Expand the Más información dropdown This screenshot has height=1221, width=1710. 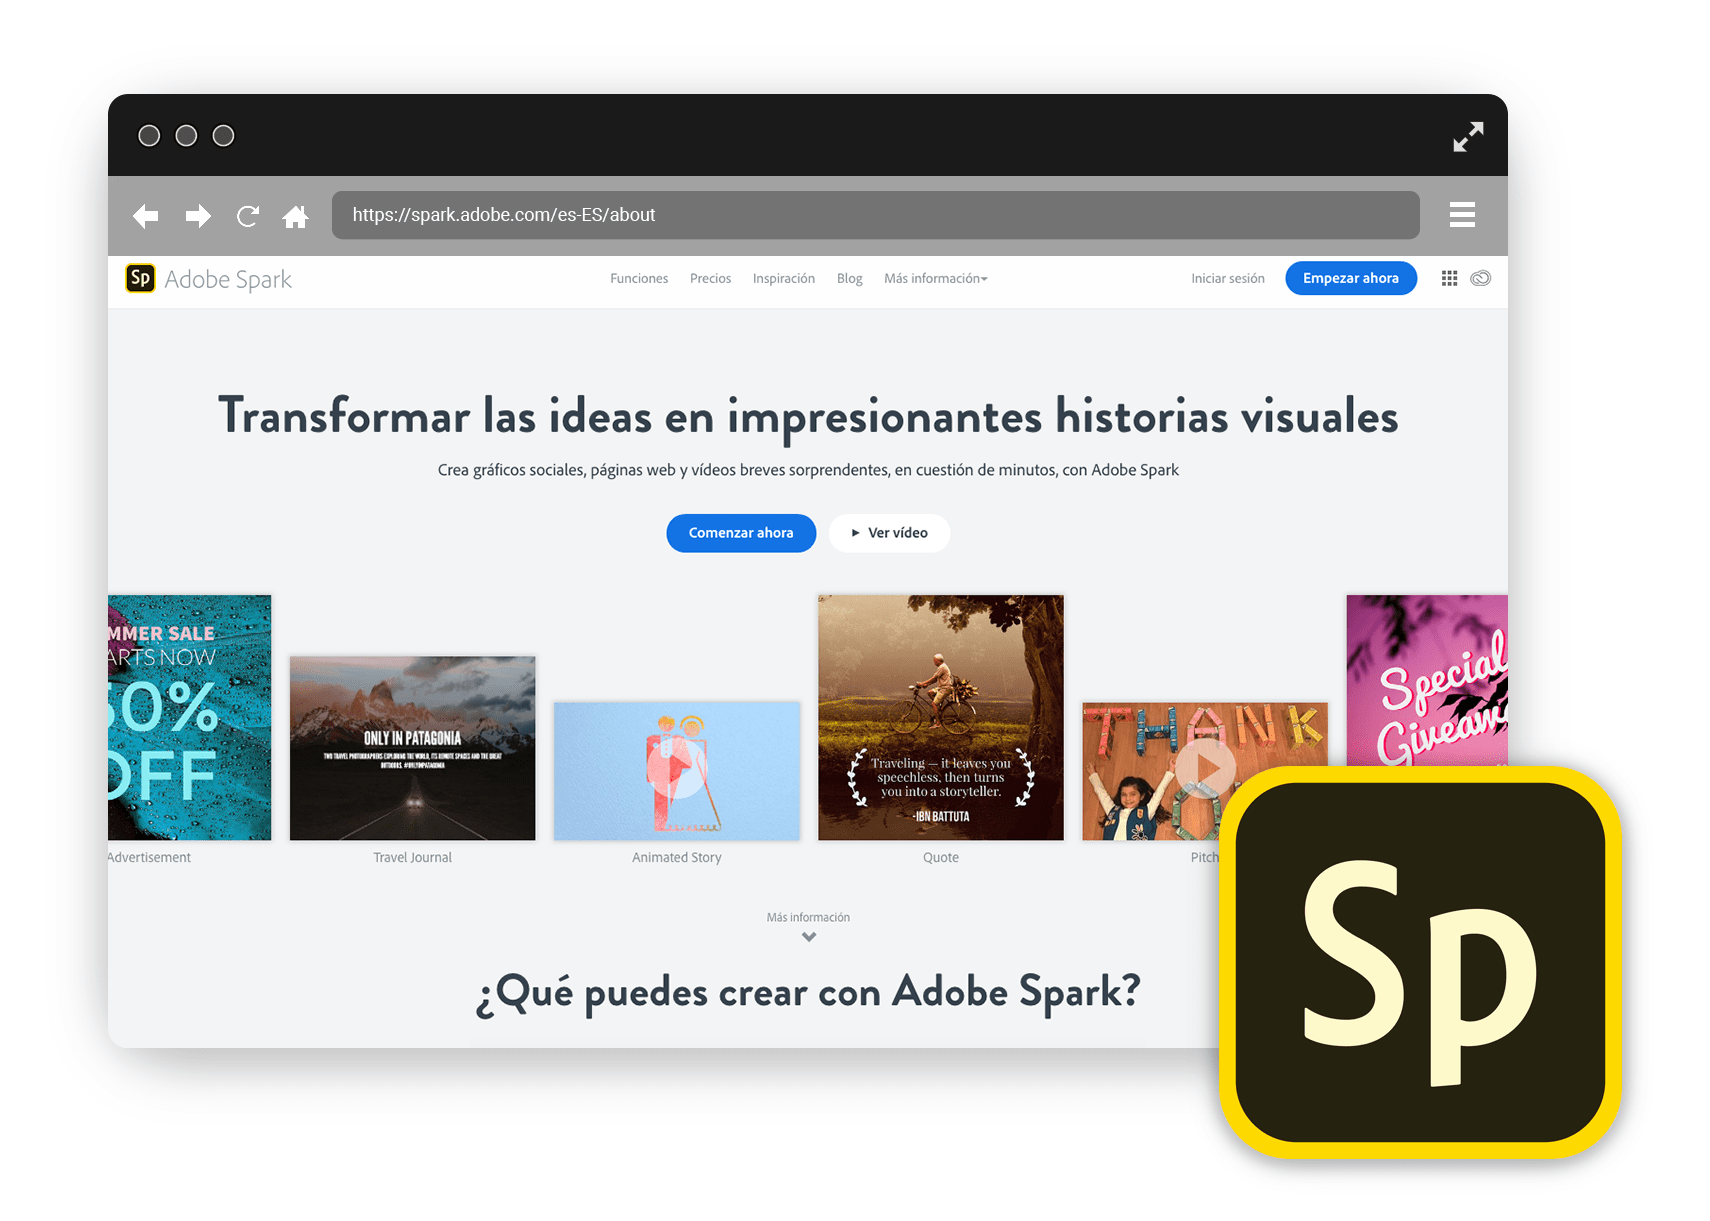[x=936, y=279]
